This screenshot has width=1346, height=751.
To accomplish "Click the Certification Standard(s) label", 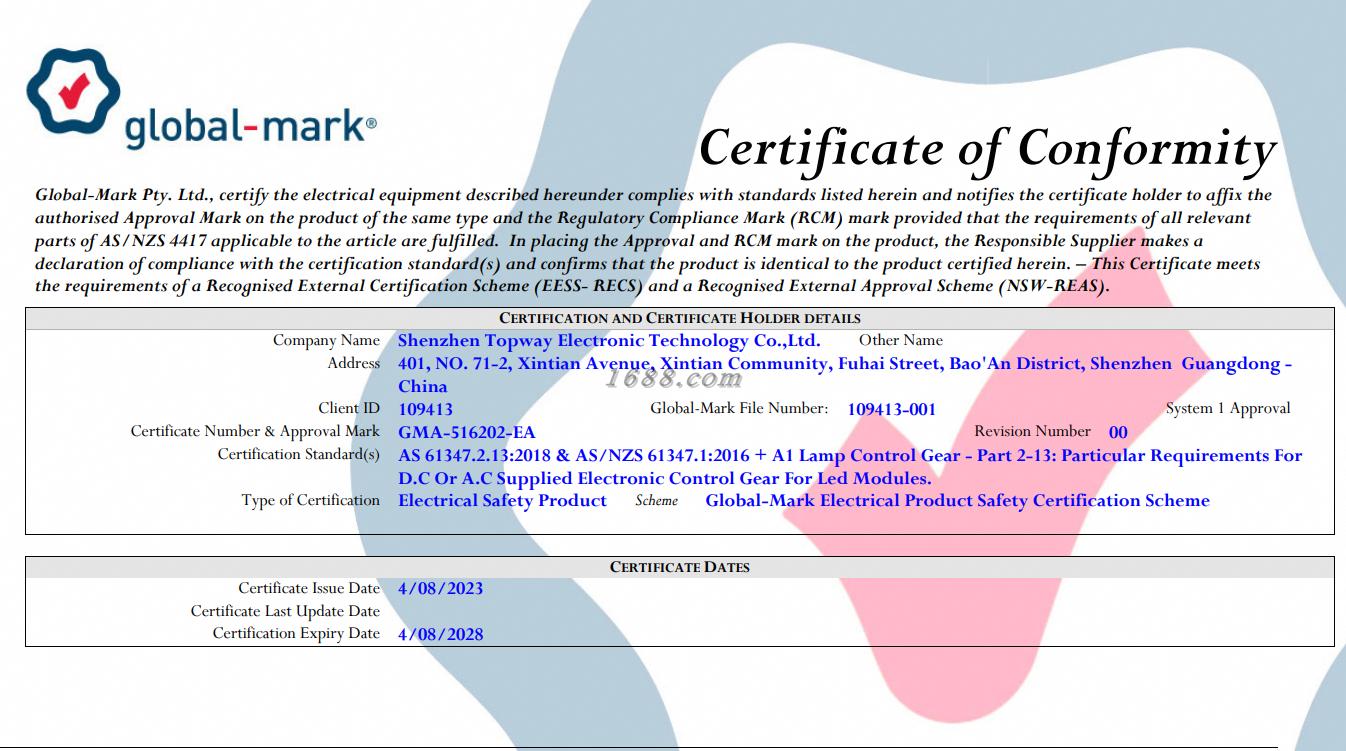I will (299, 454).
